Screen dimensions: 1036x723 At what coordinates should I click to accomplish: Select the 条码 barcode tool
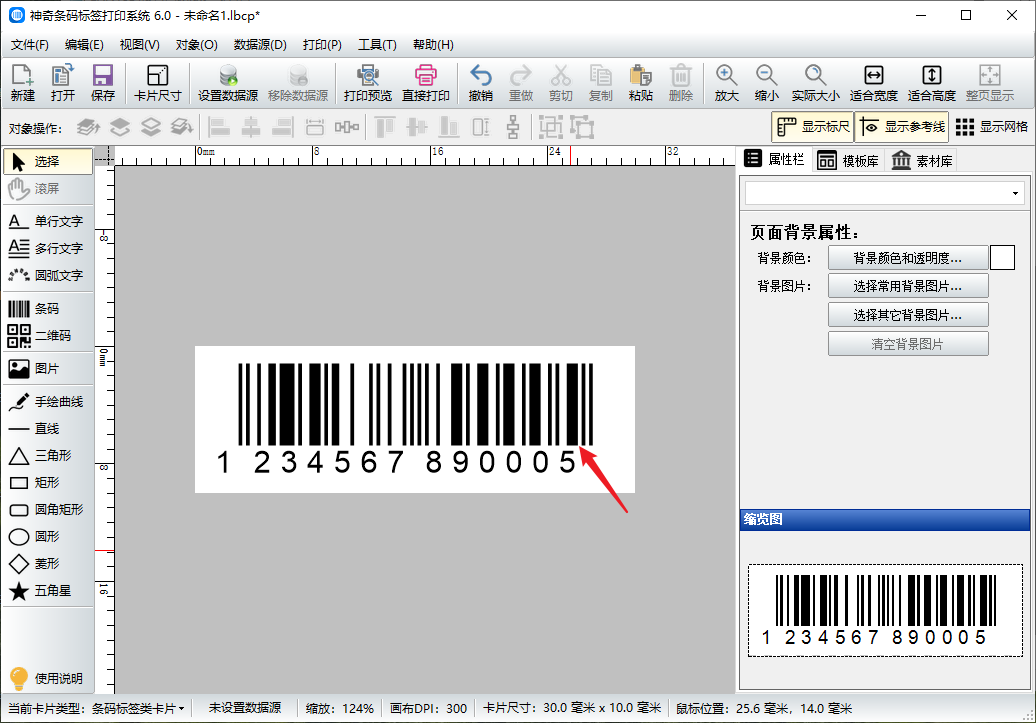(46, 309)
